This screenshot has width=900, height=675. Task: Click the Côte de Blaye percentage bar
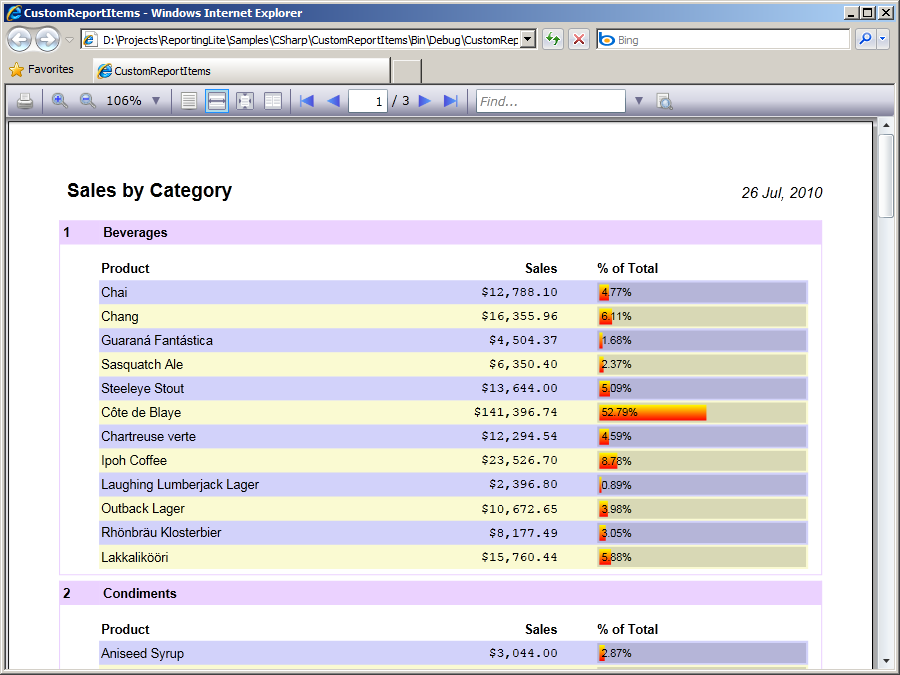click(x=653, y=413)
